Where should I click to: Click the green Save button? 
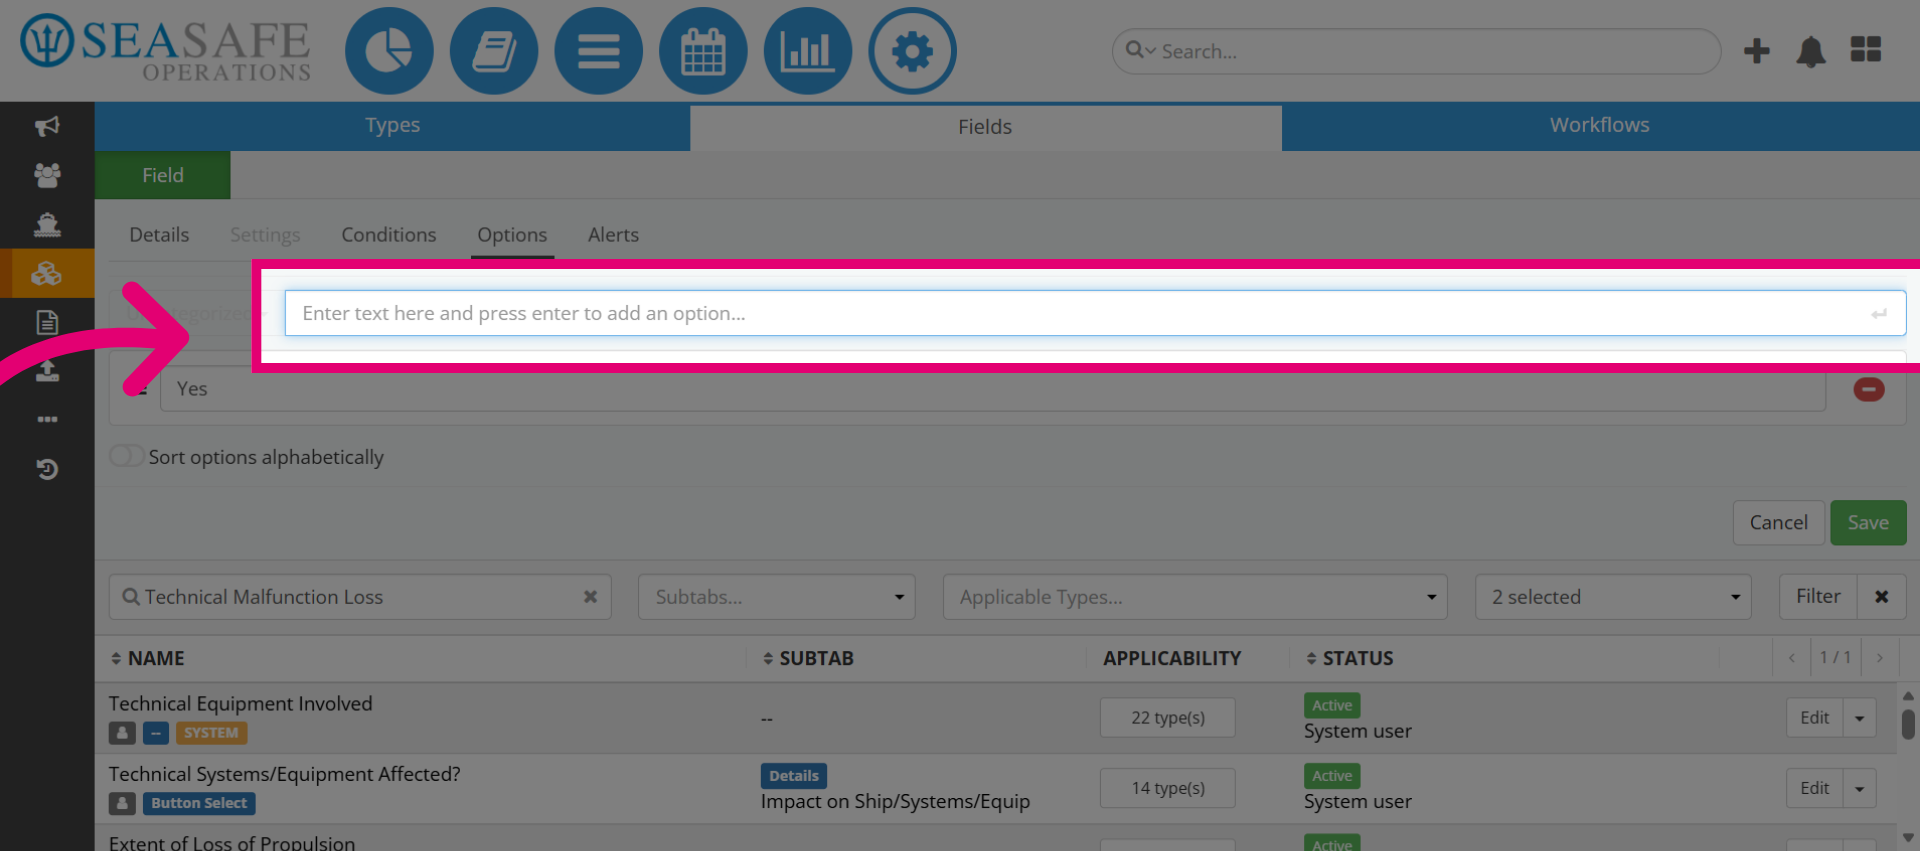[x=1868, y=523]
